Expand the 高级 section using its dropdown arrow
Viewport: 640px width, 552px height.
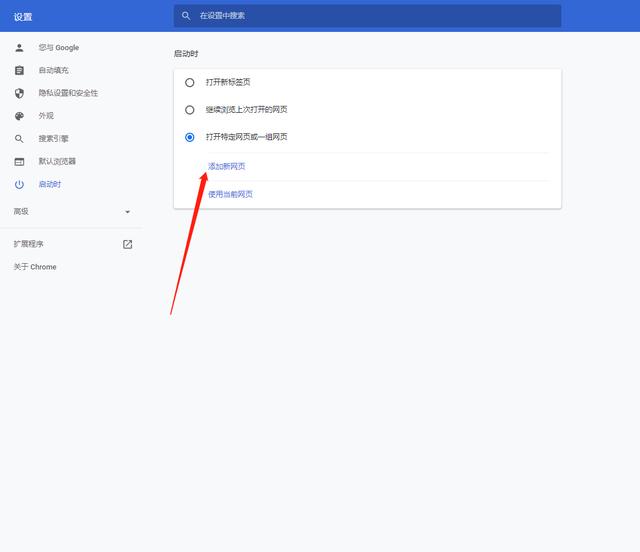click(127, 212)
